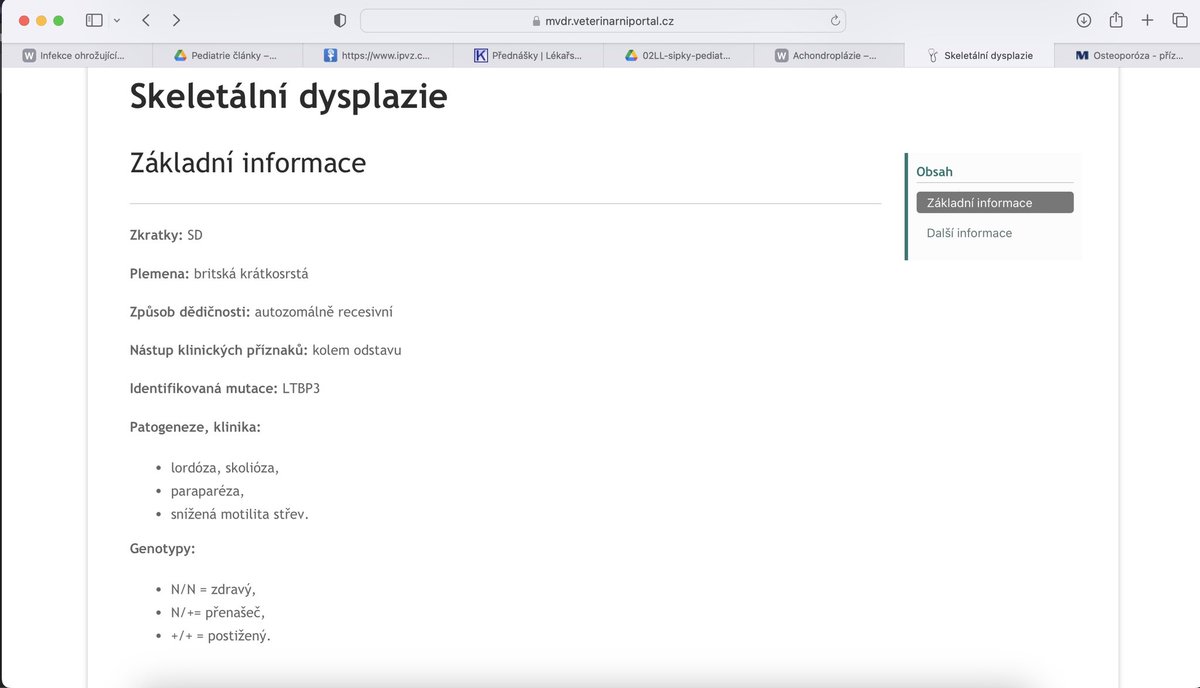Switch to the '02LL-sipky-pediat…' tab
Screen dimensions: 1200x688
tap(678, 56)
